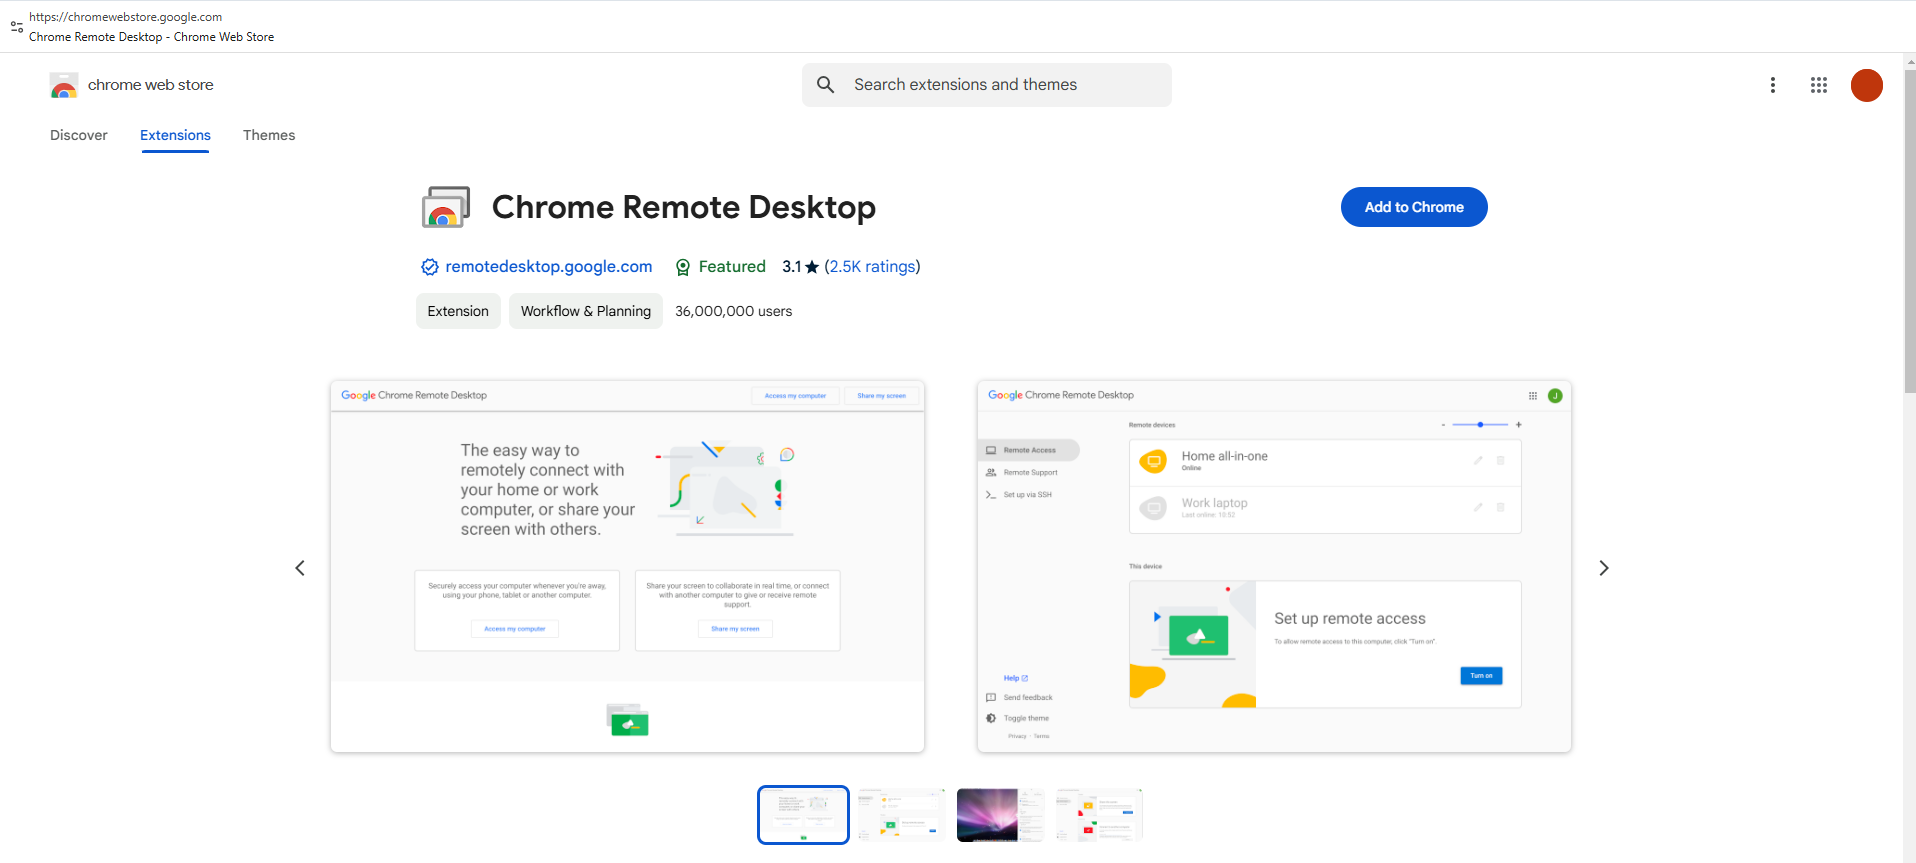Open the Discover tab
Viewport: 1916px width, 863px height.
[79, 135]
